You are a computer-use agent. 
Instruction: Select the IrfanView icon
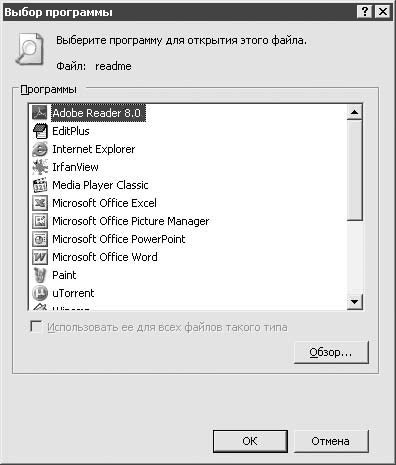[x=40, y=167]
